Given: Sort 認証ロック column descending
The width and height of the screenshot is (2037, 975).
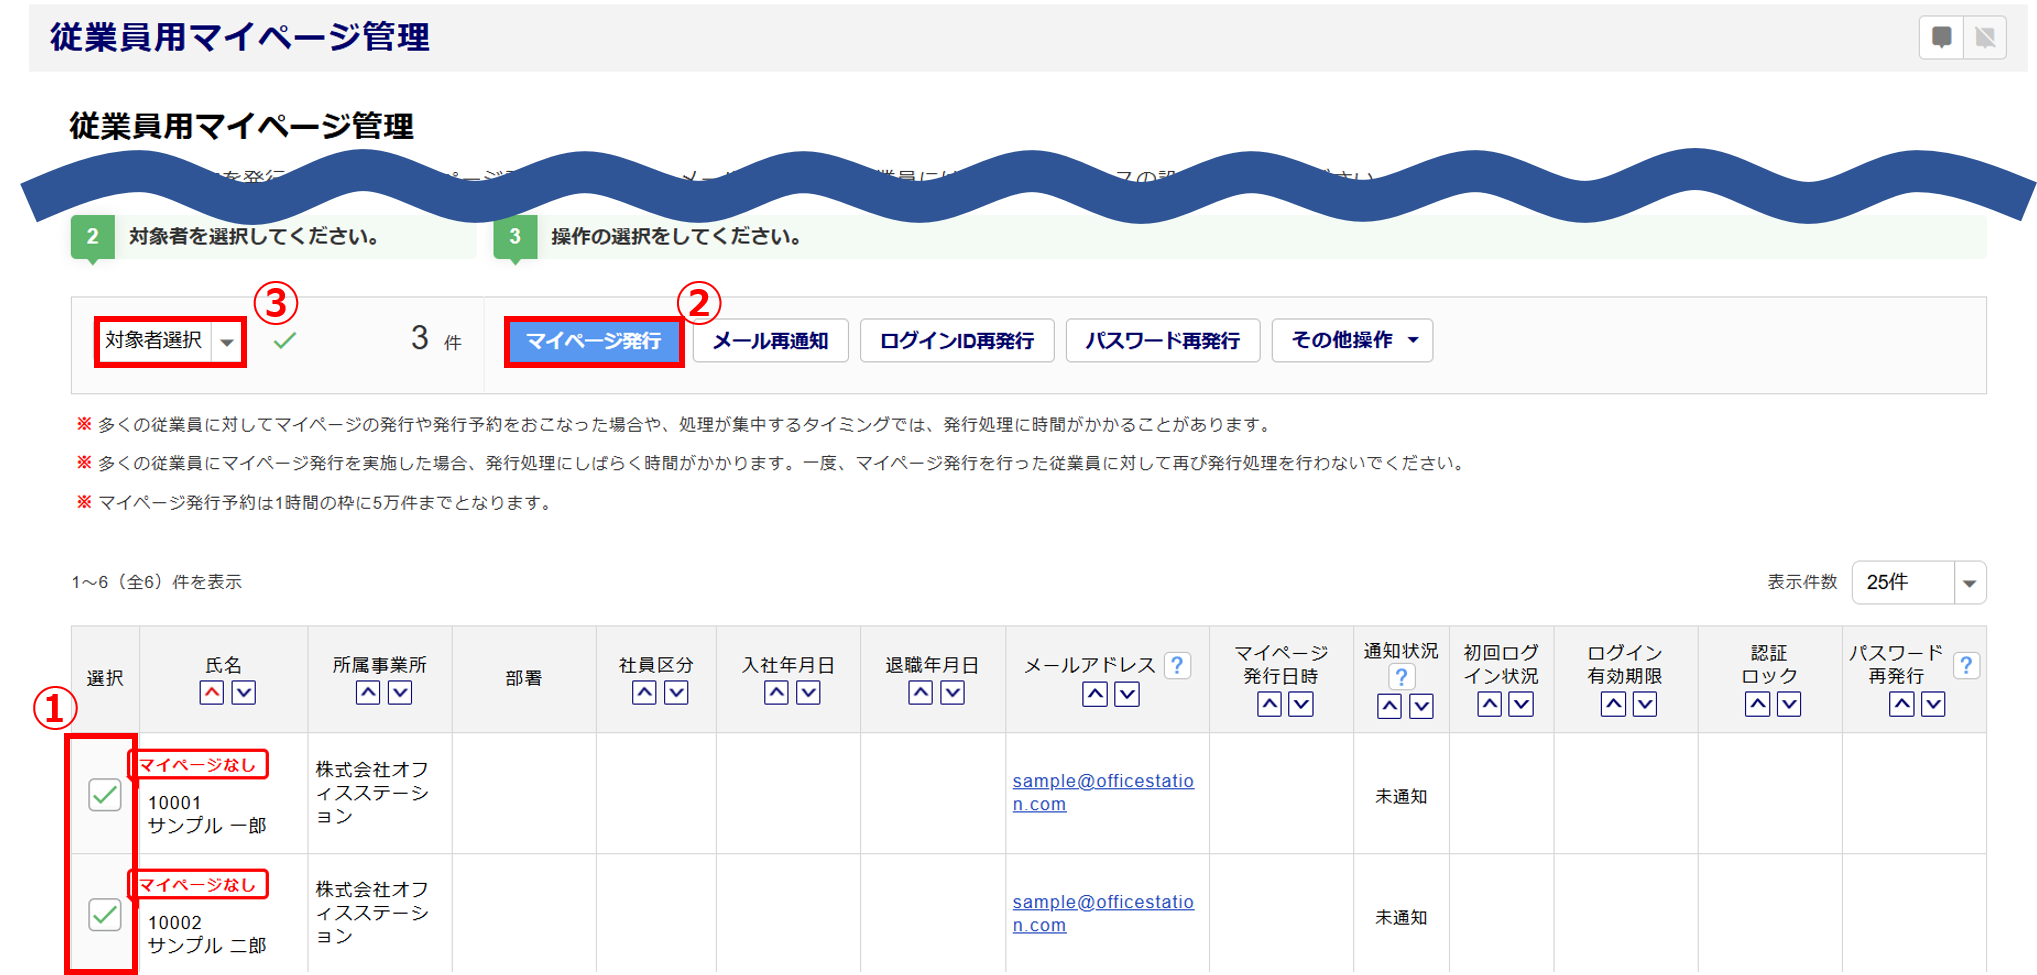Looking at the screenshot, I should [1789, 705].
